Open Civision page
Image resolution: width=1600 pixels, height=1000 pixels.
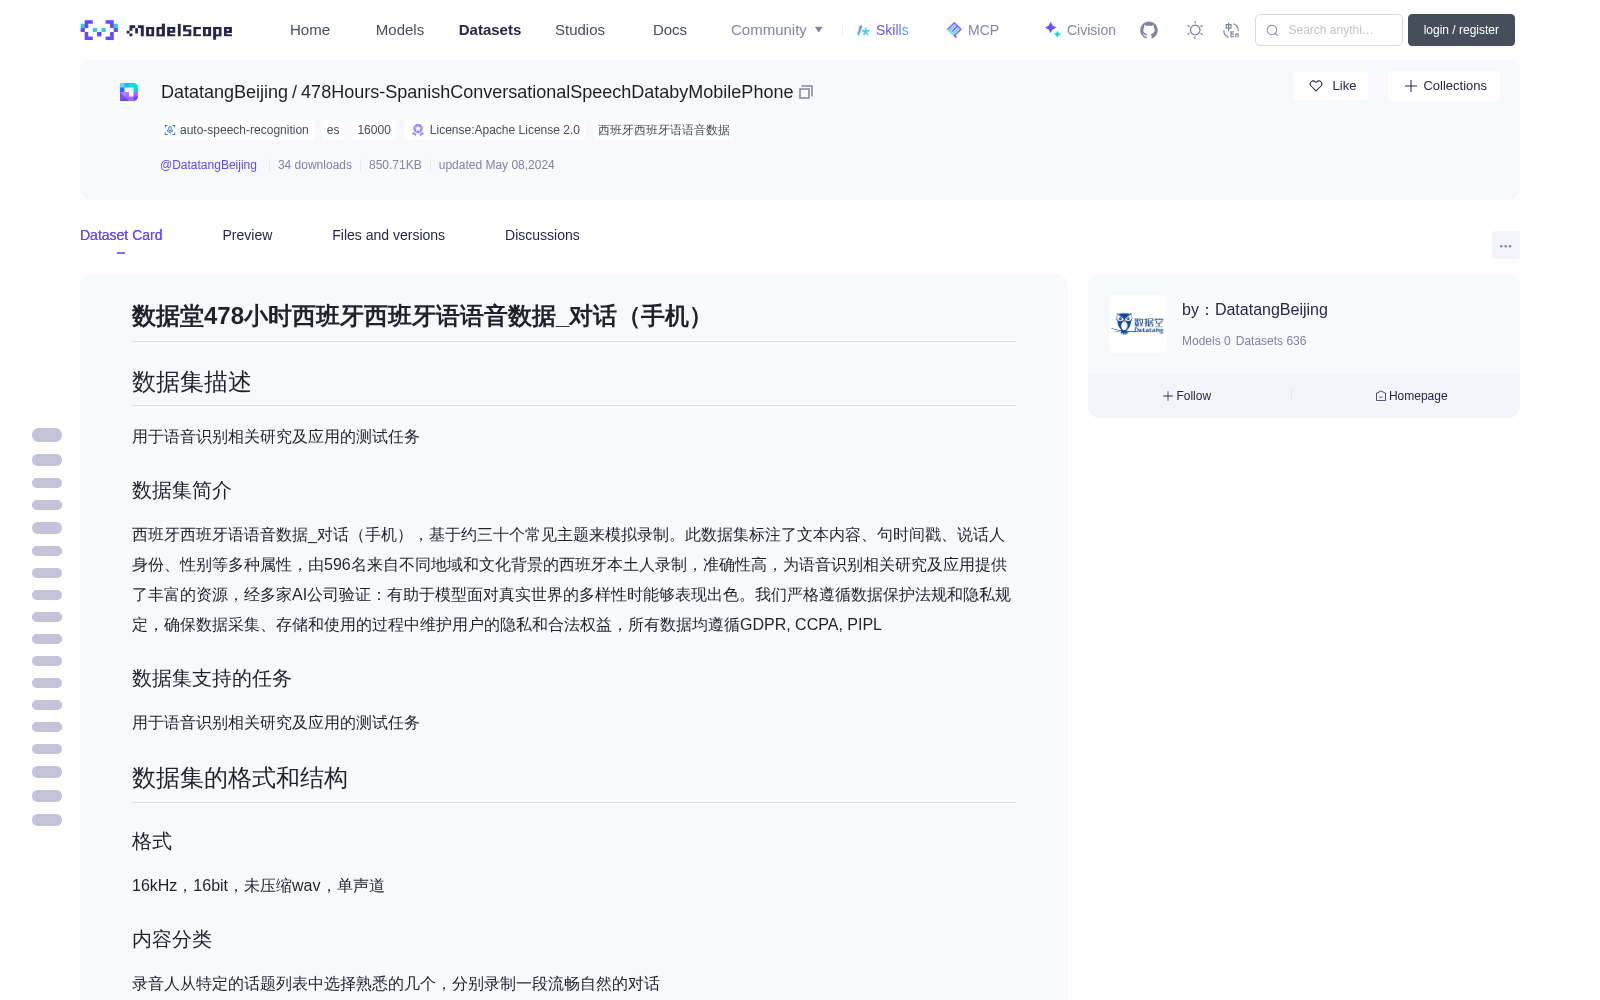[1080, 30]
